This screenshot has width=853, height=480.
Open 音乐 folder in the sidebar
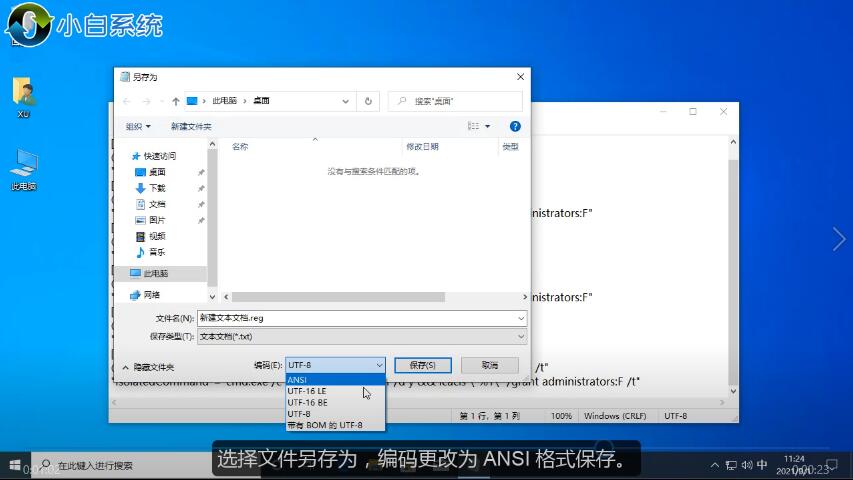click(x=157, y=252)
